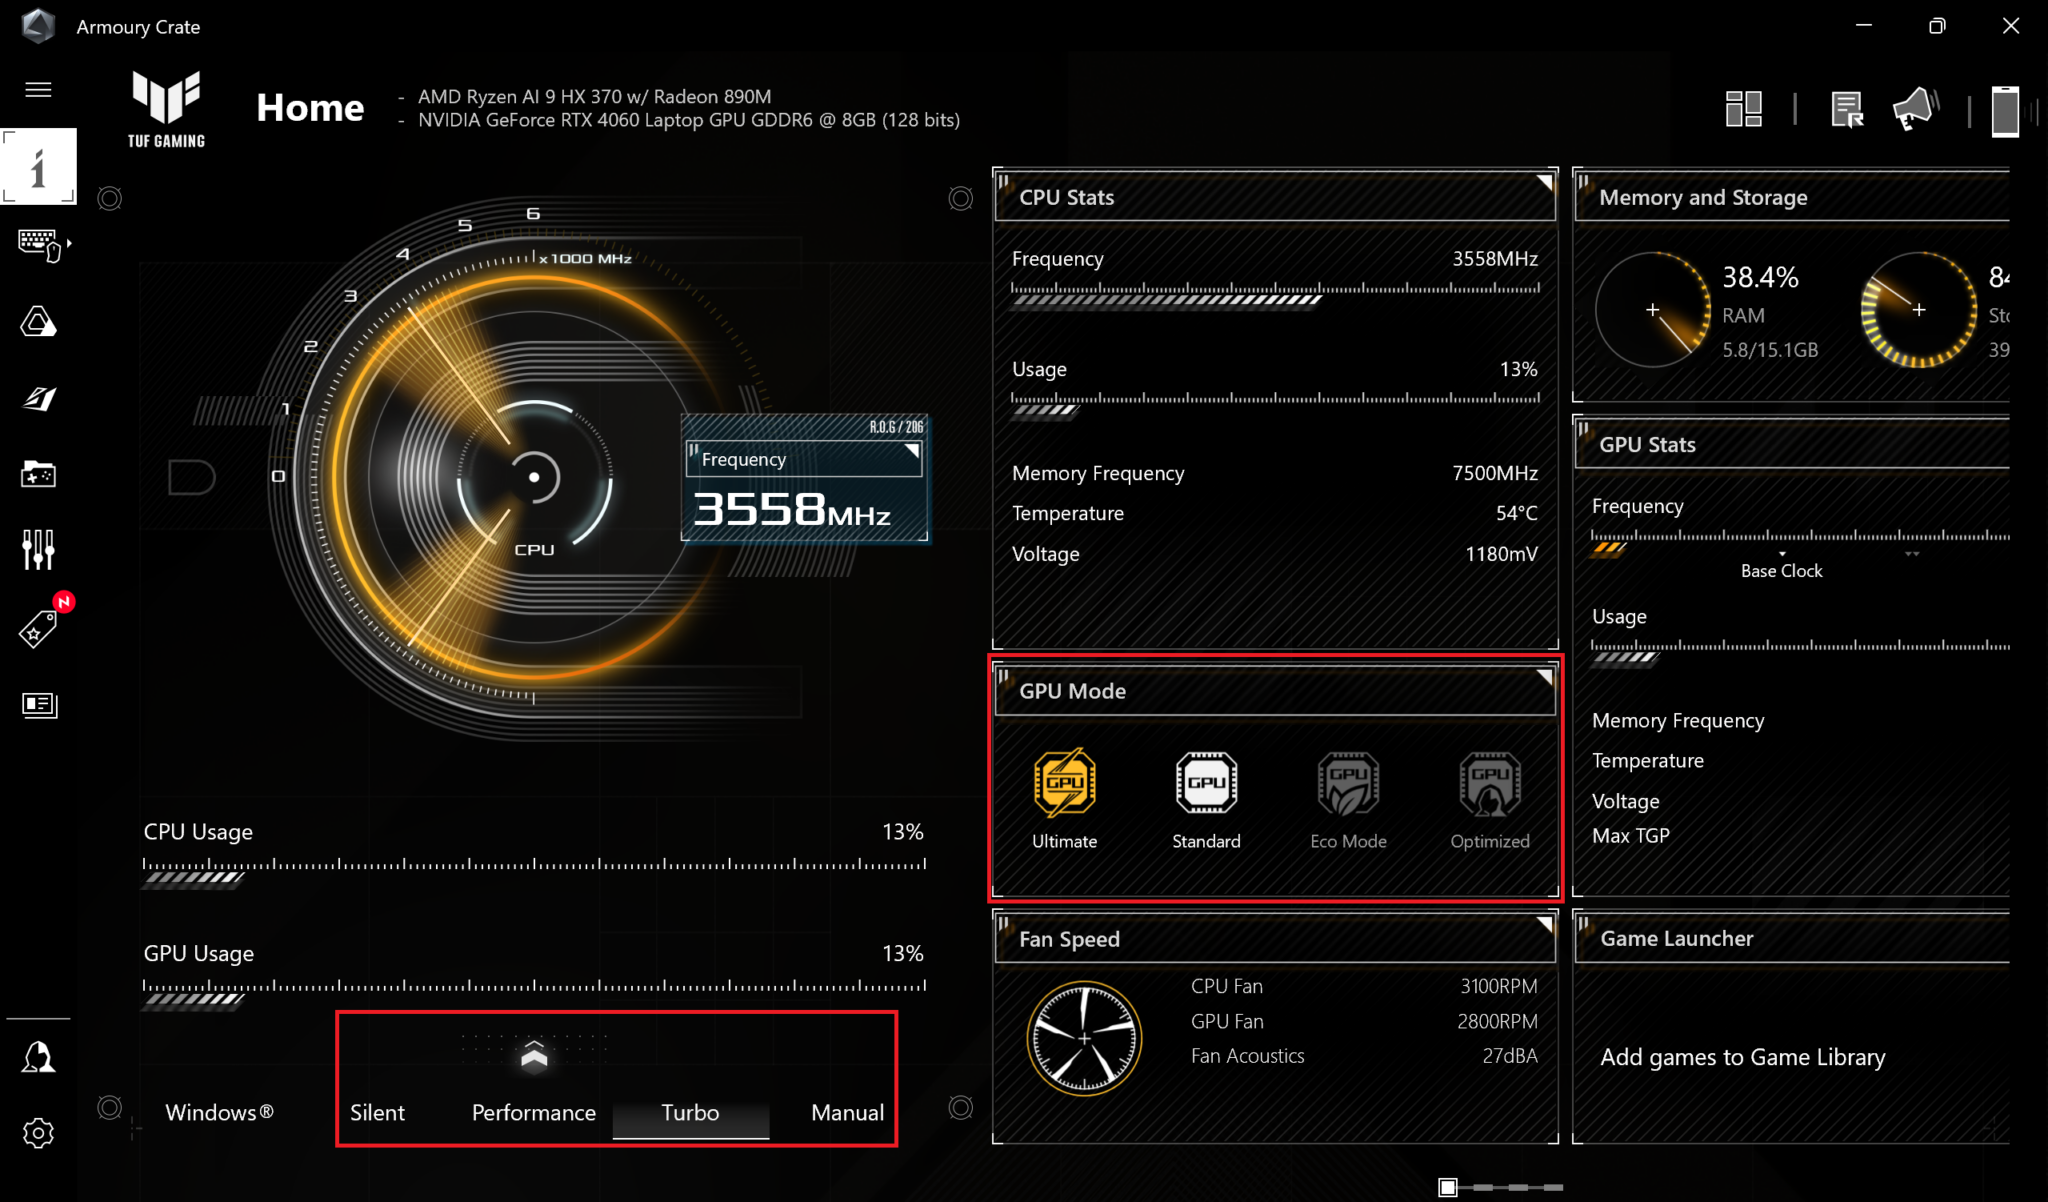Open the News sidebar icon
Viewport: 2048px width, 1202px height.
click(x=38, y=705)
